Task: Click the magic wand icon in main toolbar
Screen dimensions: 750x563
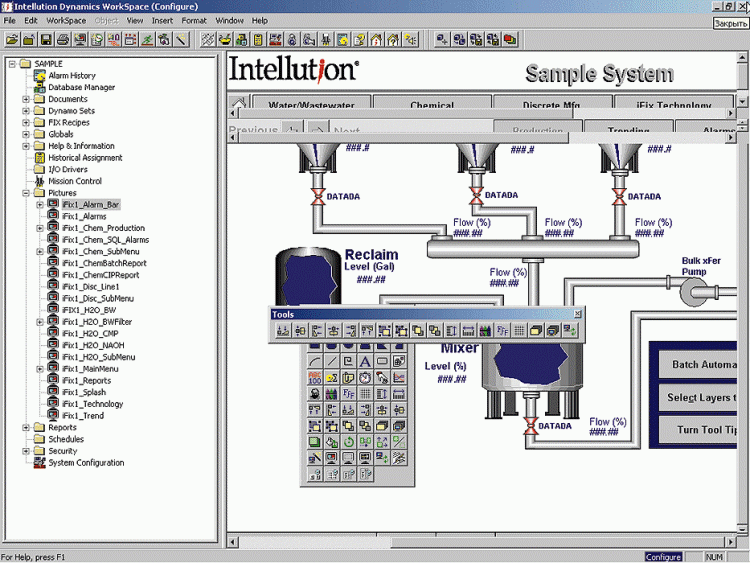Action: 182,39
